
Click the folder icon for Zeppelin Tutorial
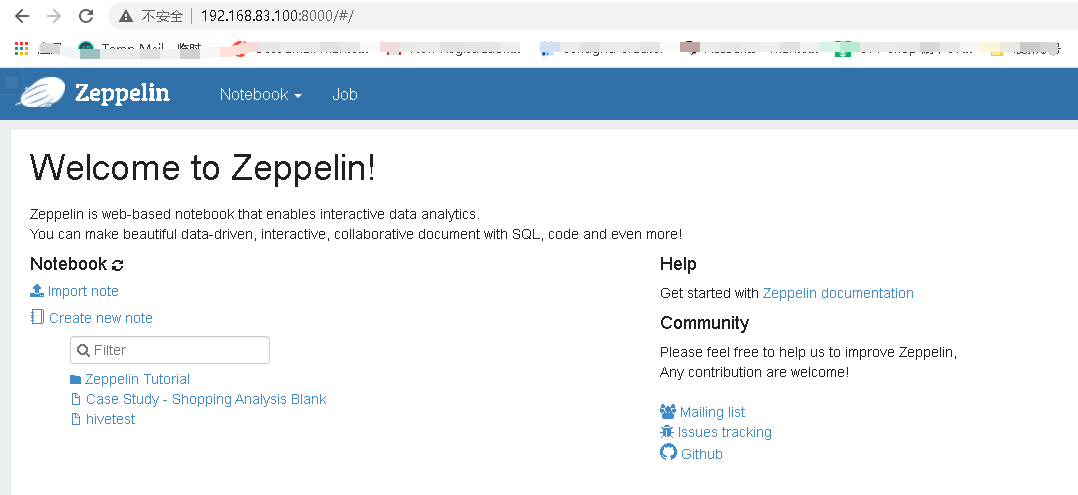(76, 380)
